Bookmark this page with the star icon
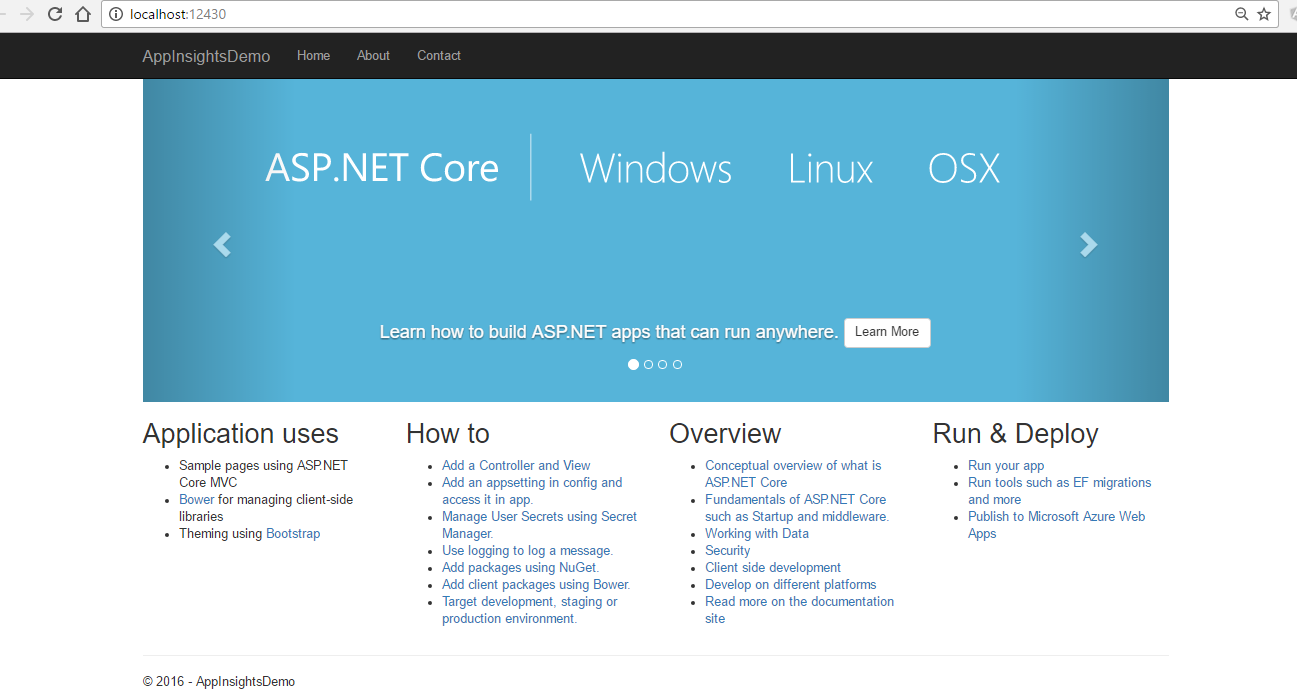1297x692 pixels. coord(1264,14)
